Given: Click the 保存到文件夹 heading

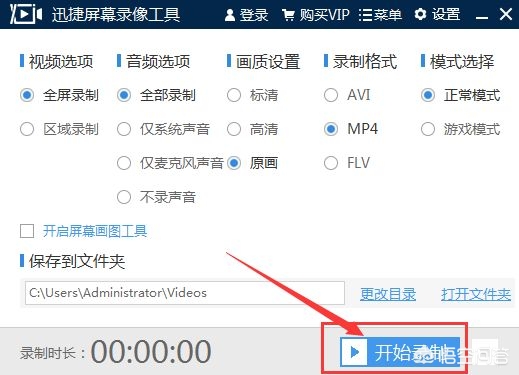Looking at the screenshot, I should click(x=77, y=261).
